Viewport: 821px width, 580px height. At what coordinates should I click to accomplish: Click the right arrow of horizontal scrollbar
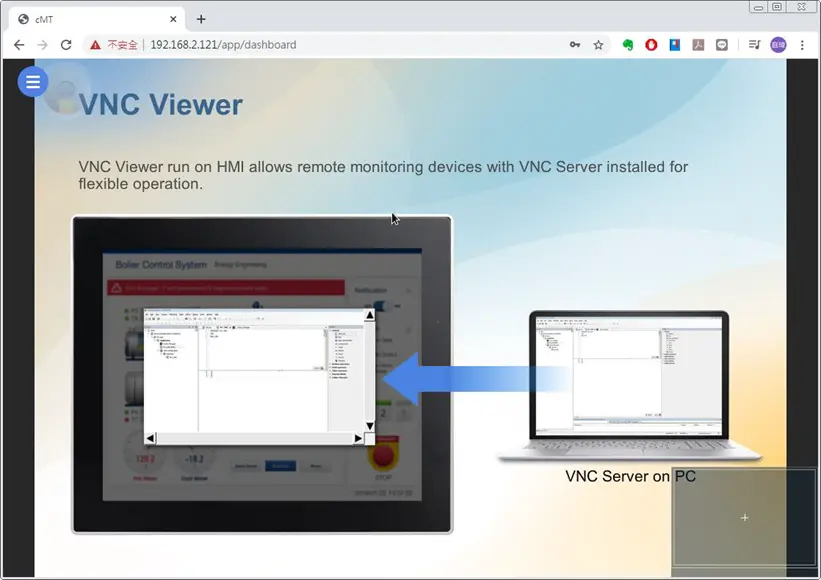(358, 439)
